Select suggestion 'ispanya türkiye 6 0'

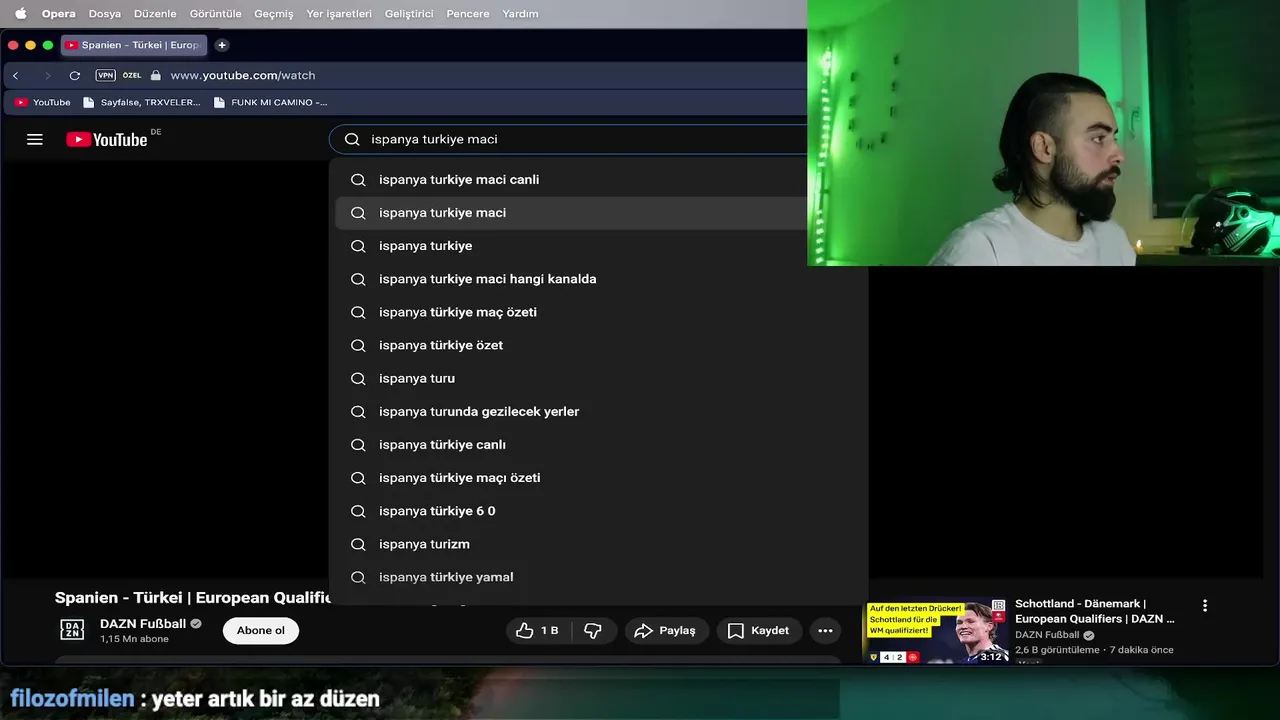(598, 510)
